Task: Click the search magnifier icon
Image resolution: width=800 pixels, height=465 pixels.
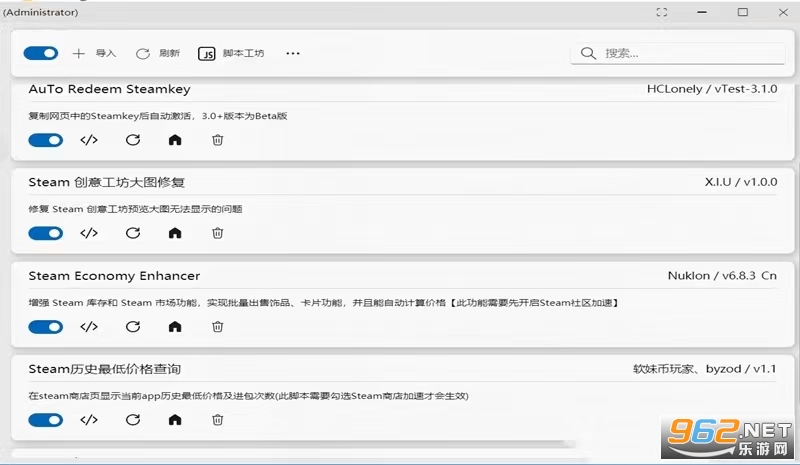Action: point(588,53)
